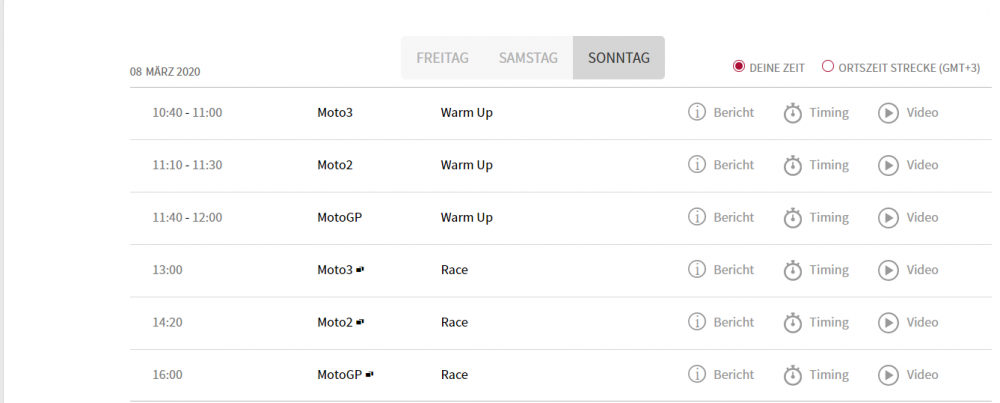Open the Timing link for MotoGP Warm Up
The width and height of the screenshot is (1000, 403).
[x=829, y=217]
